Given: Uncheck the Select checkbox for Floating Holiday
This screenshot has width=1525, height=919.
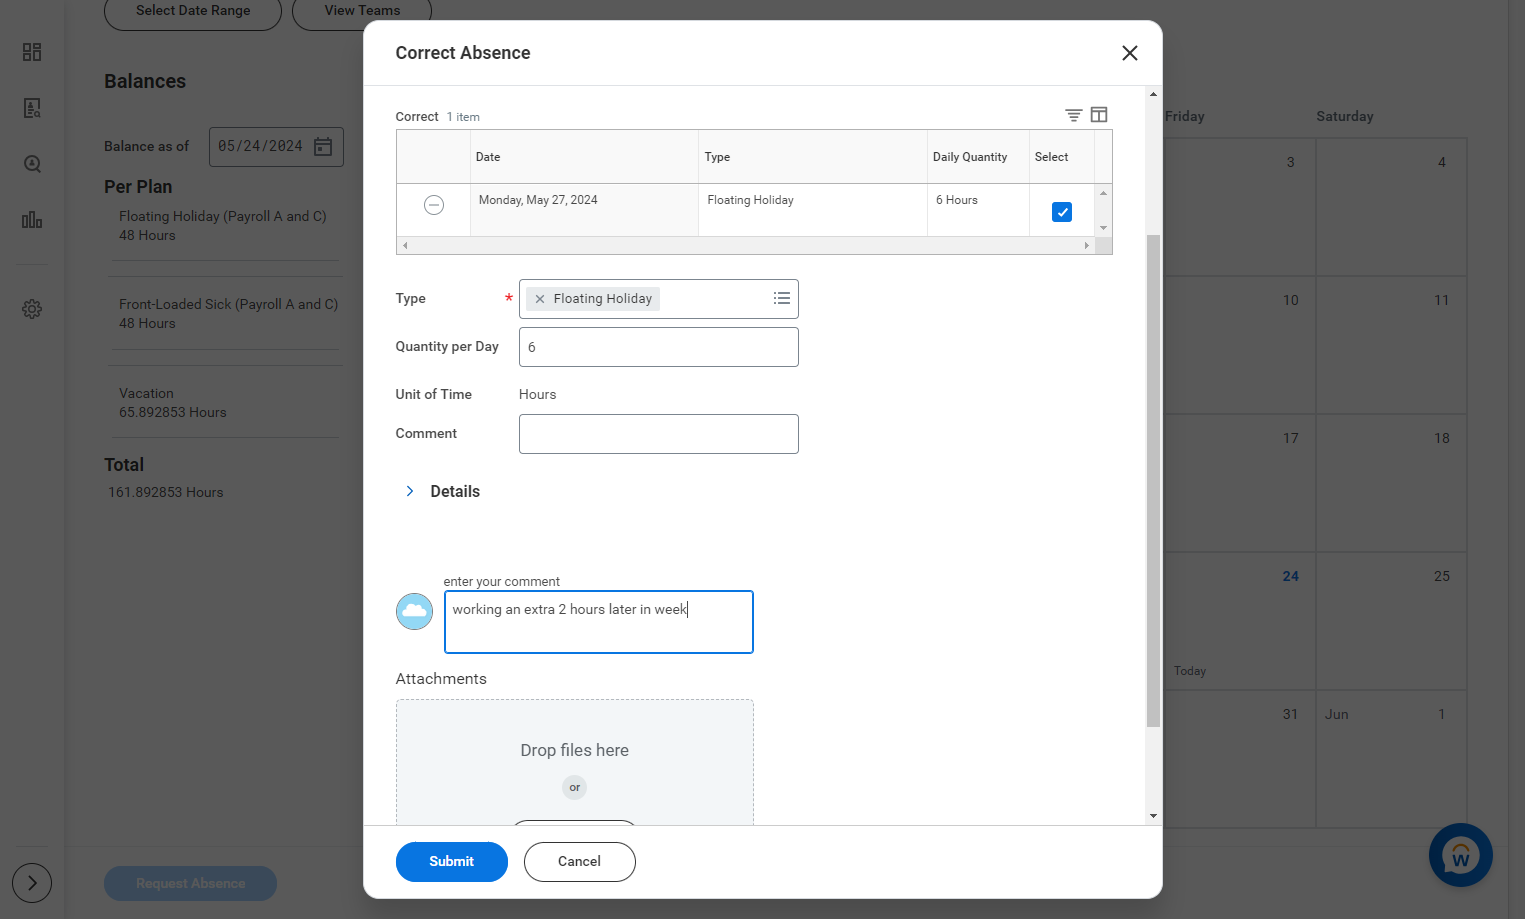Looking at the screenshot, I should point(1062,212).
